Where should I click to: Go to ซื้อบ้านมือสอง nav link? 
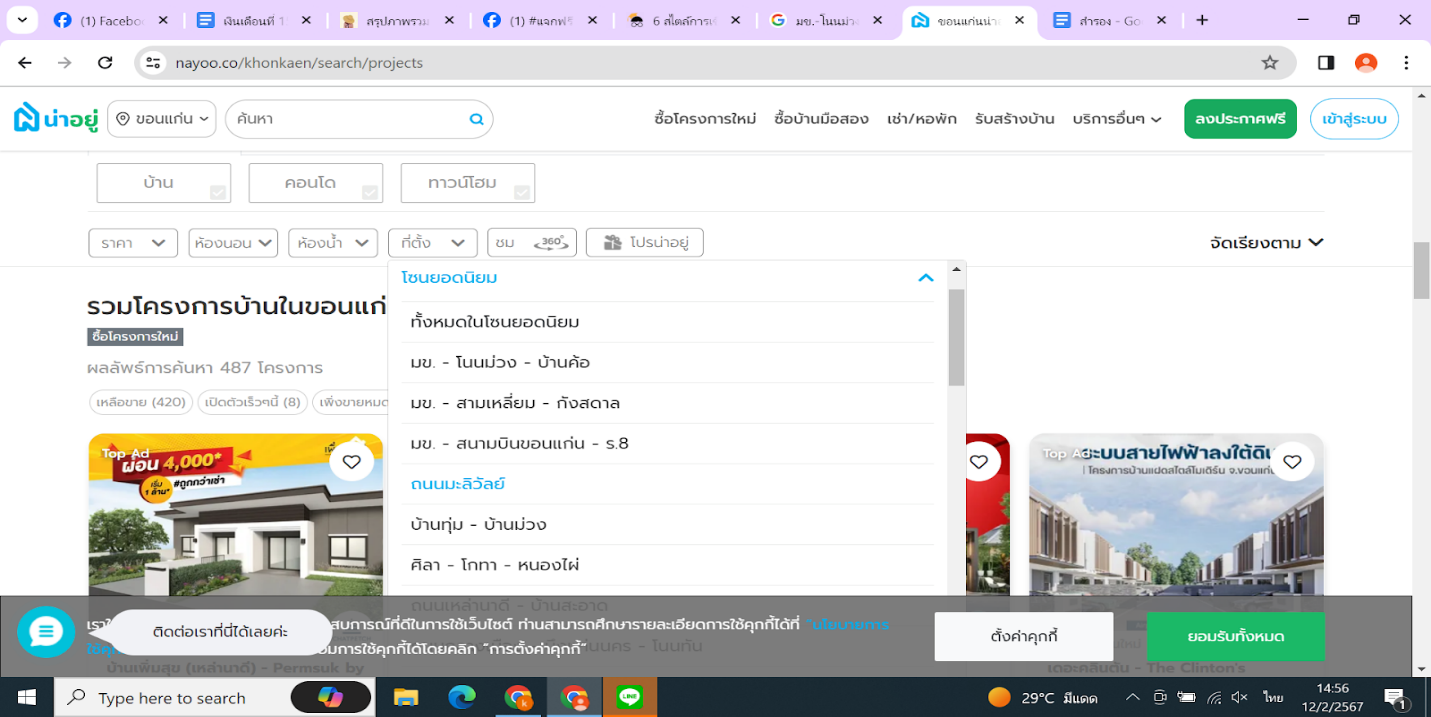tap(821, 119)
